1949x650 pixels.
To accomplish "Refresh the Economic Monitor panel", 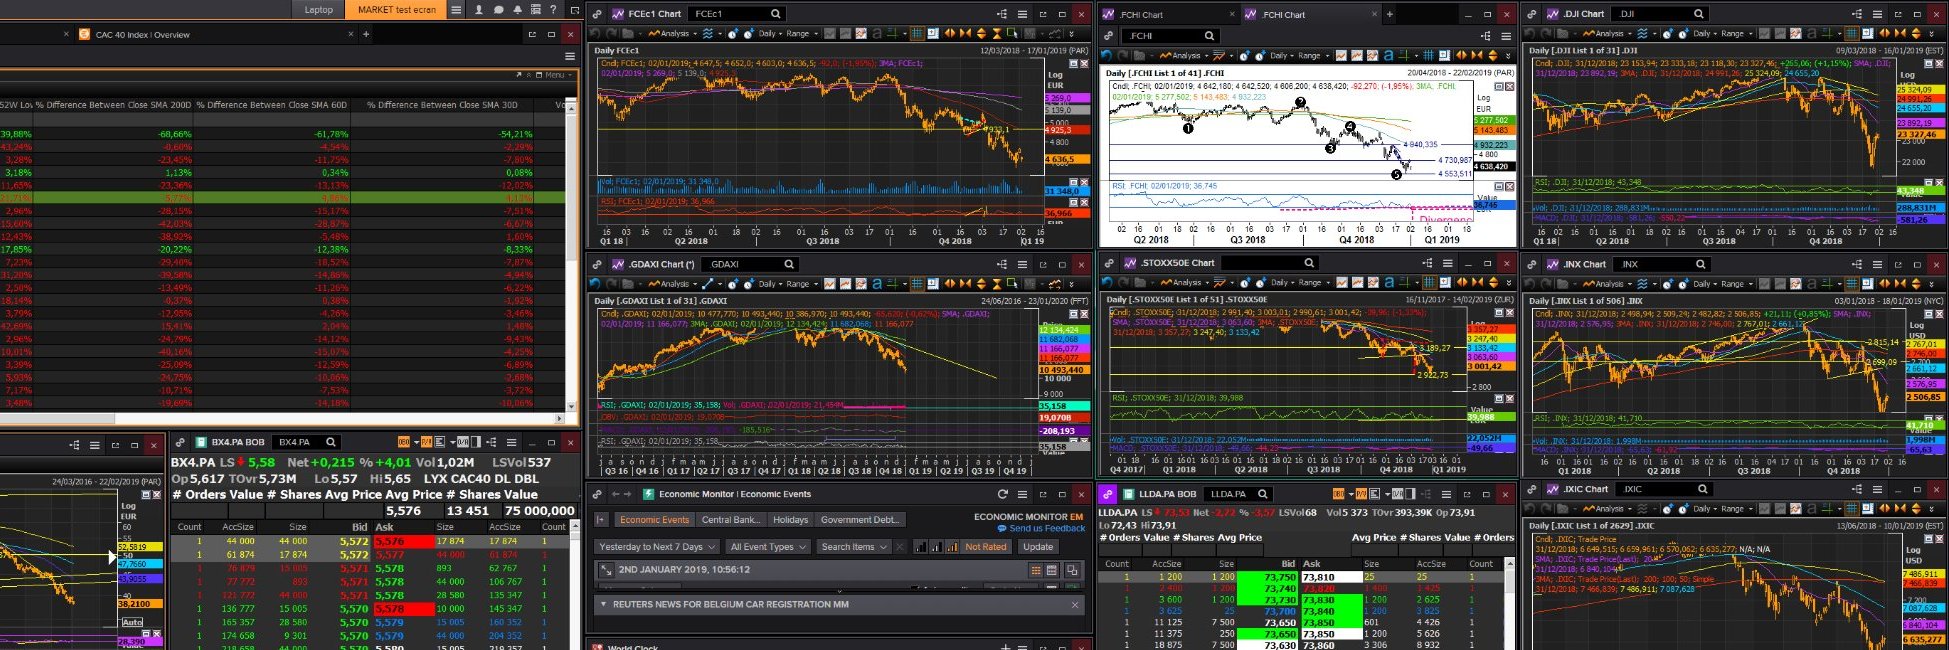I will (1002, 494).
